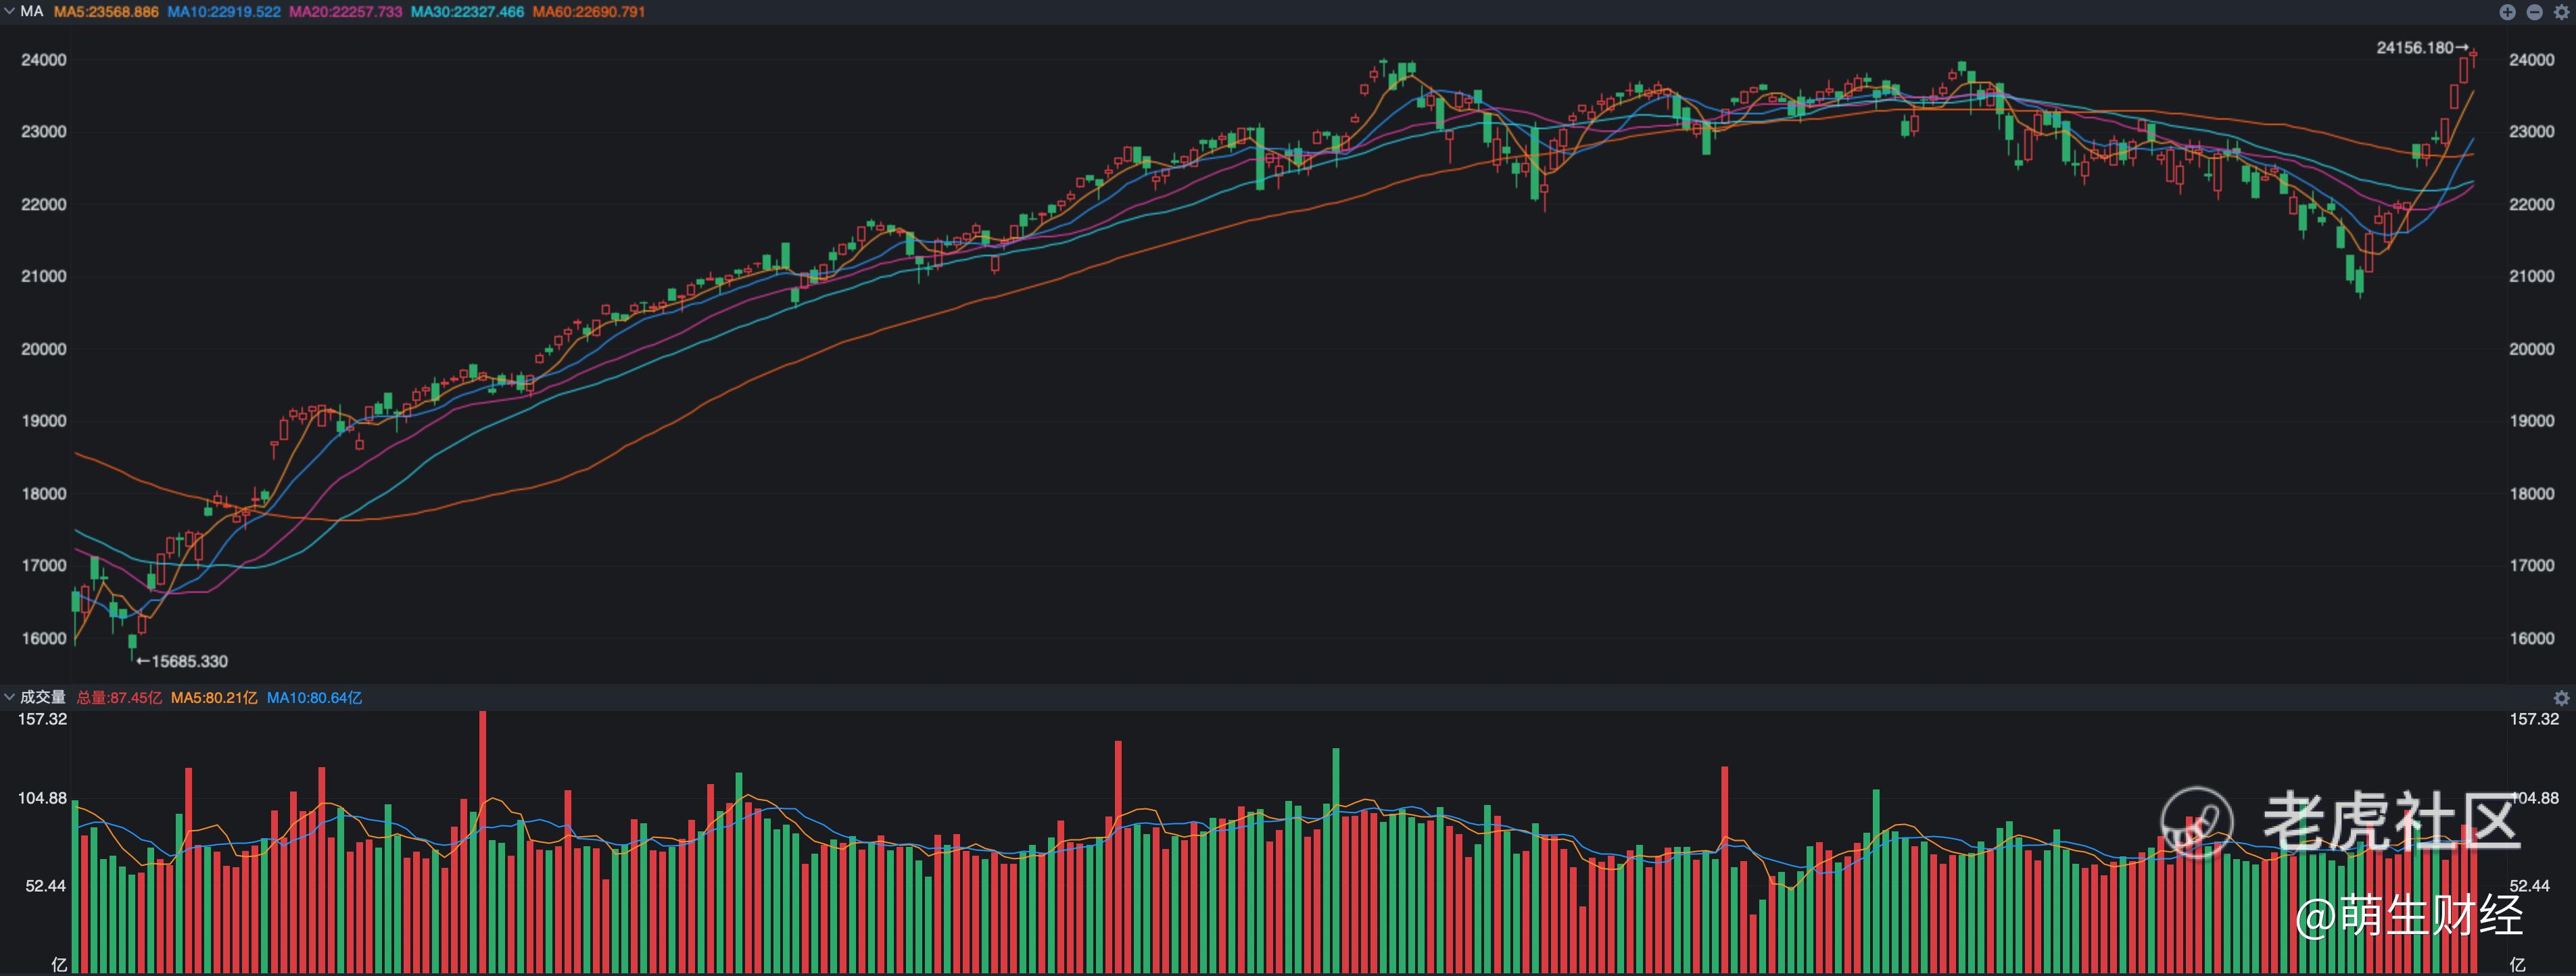Click the volume MA10 label
The width and height of the screenshot is (2576, 976).
314,698
